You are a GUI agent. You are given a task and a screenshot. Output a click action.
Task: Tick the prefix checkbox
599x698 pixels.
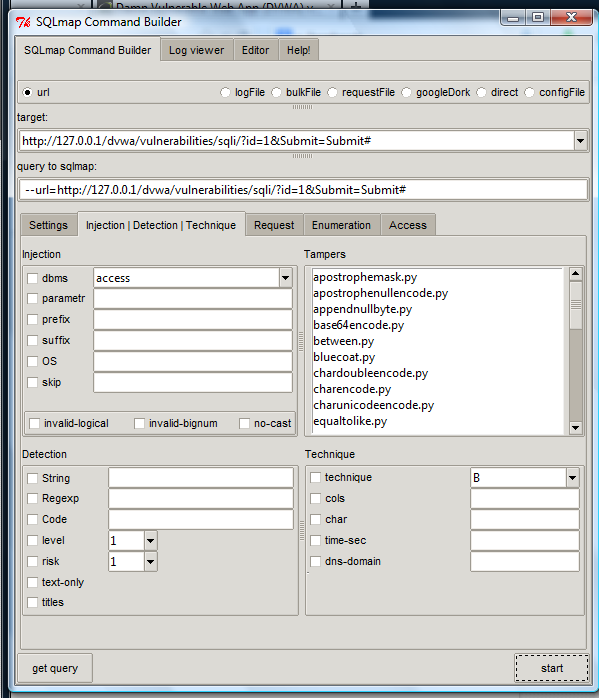click(32, 319)
